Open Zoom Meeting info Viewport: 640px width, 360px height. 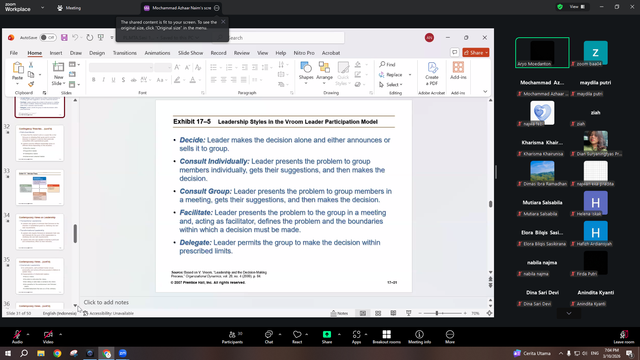[419, 337]
